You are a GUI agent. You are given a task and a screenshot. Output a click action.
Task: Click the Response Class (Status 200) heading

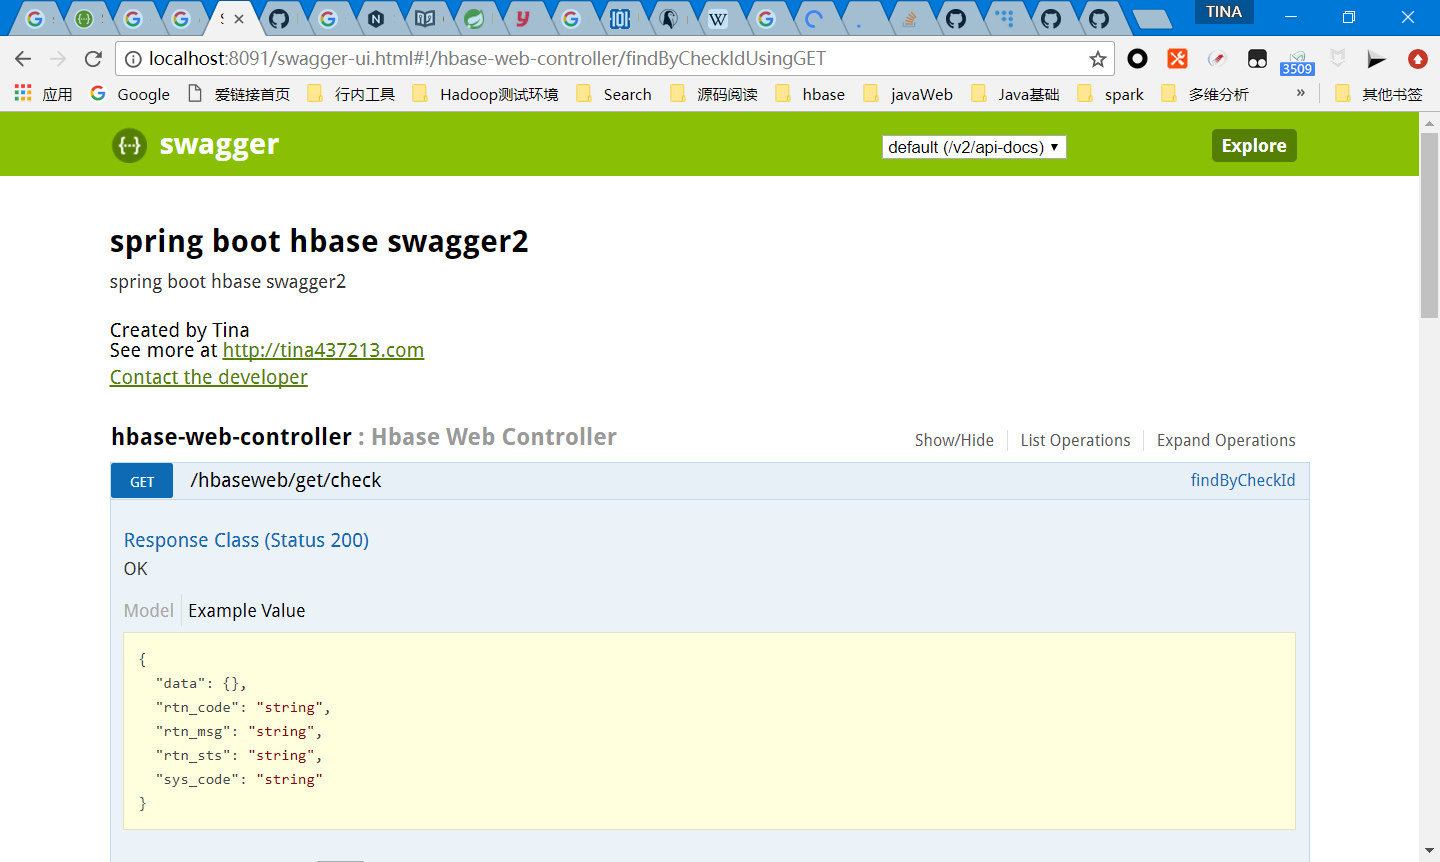point(246,540)
